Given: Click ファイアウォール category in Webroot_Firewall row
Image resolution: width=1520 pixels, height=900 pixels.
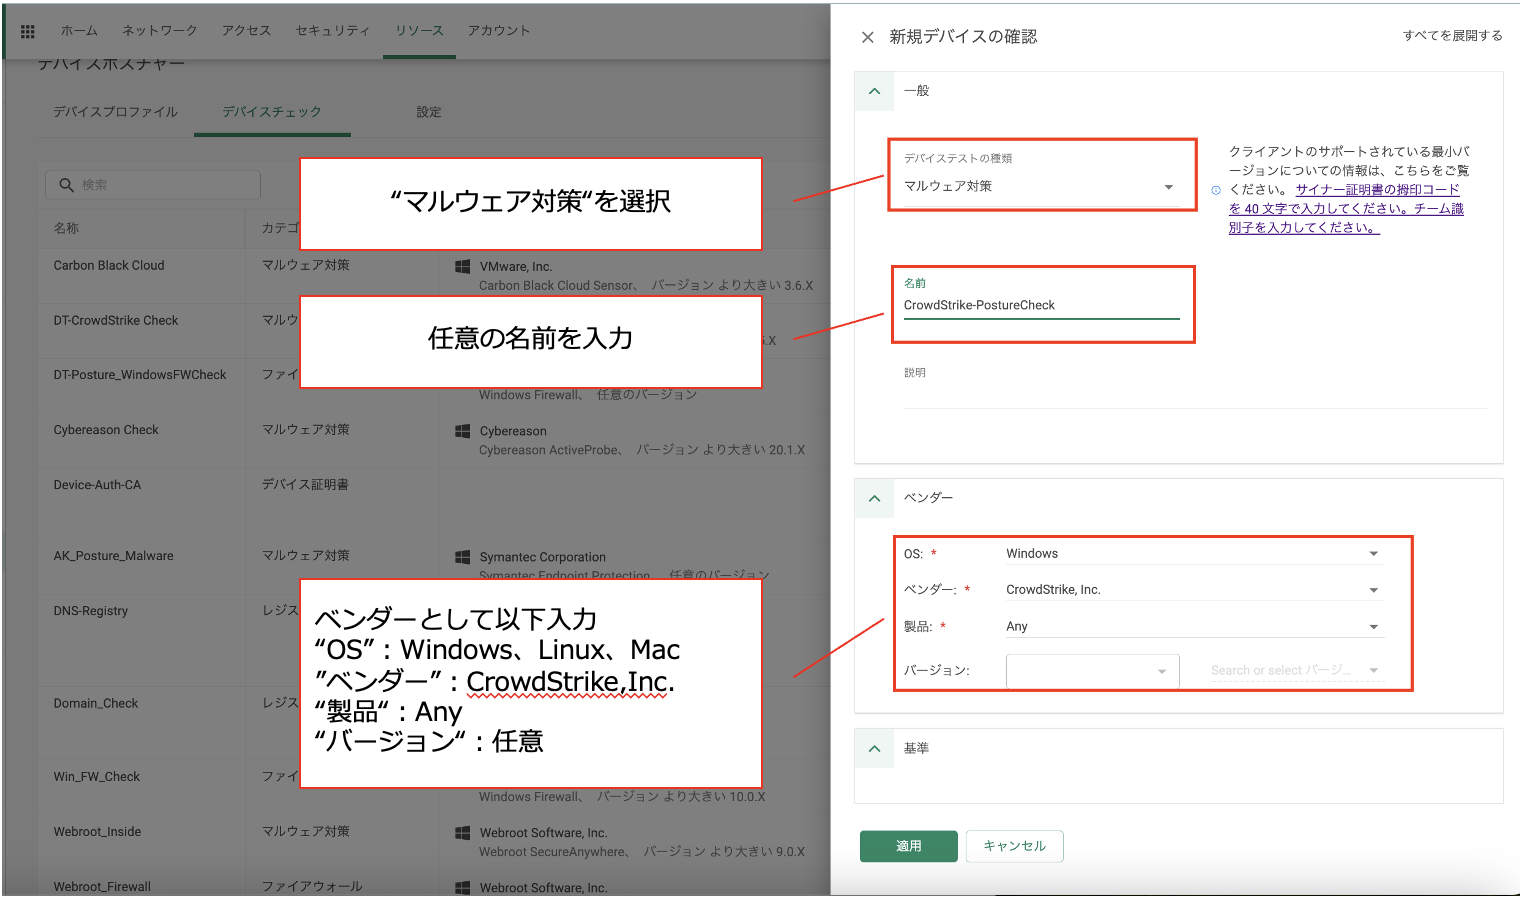Looking at the screenshot, I should (x=312, y=886).
